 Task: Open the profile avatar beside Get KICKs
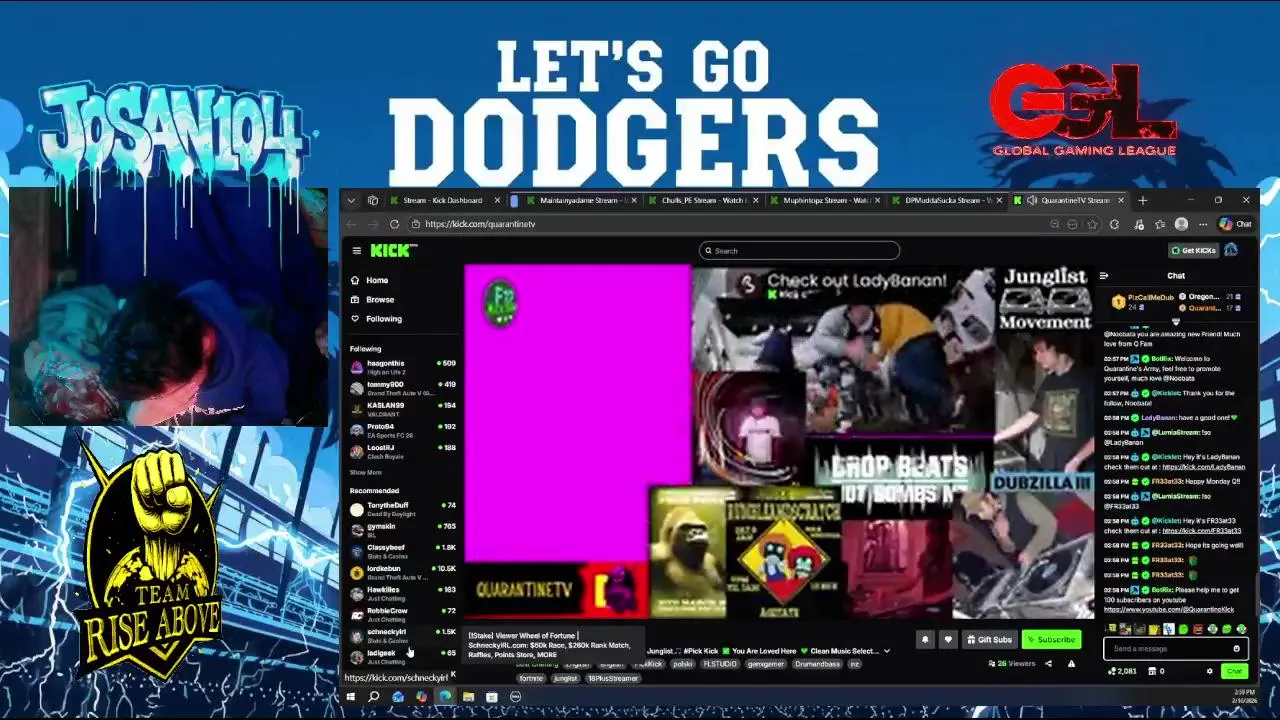[1231, 250]
